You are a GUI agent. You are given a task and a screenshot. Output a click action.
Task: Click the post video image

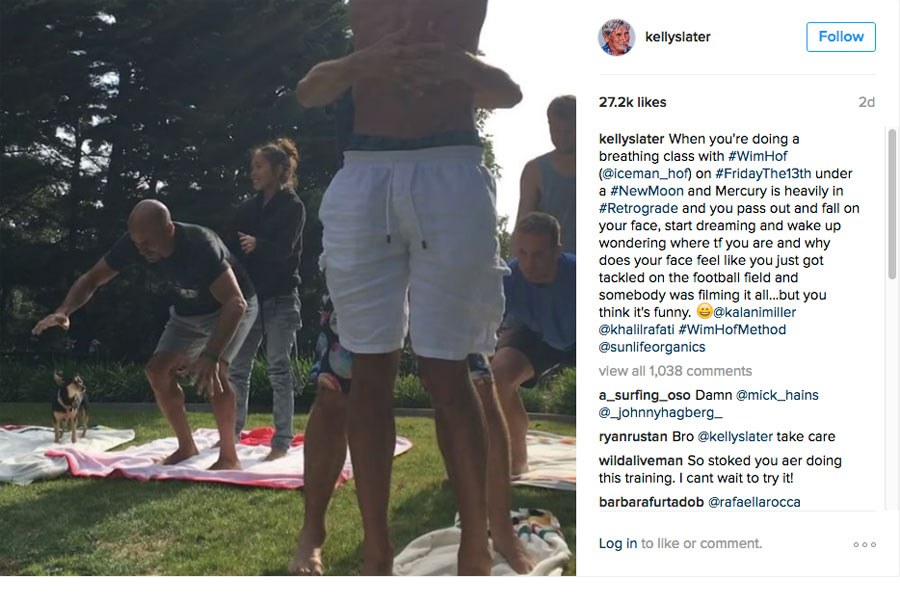288,288
